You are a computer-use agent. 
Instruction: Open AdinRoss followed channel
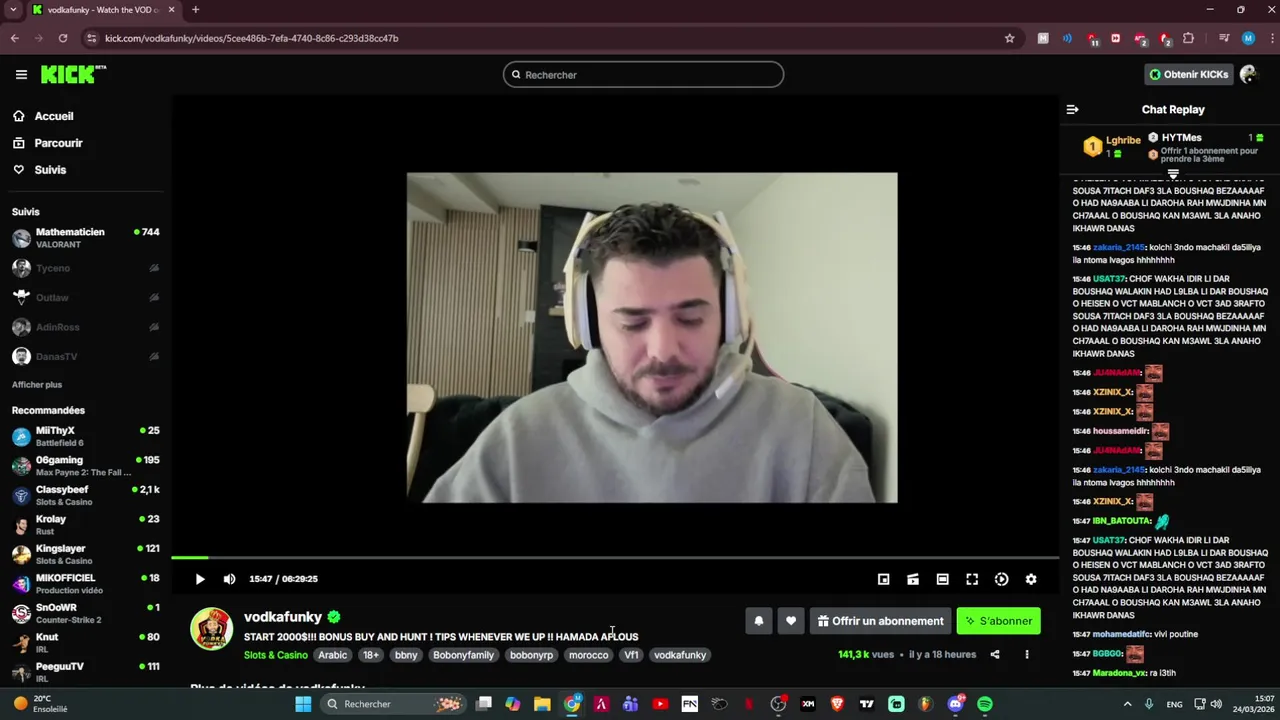coord(85,327)
